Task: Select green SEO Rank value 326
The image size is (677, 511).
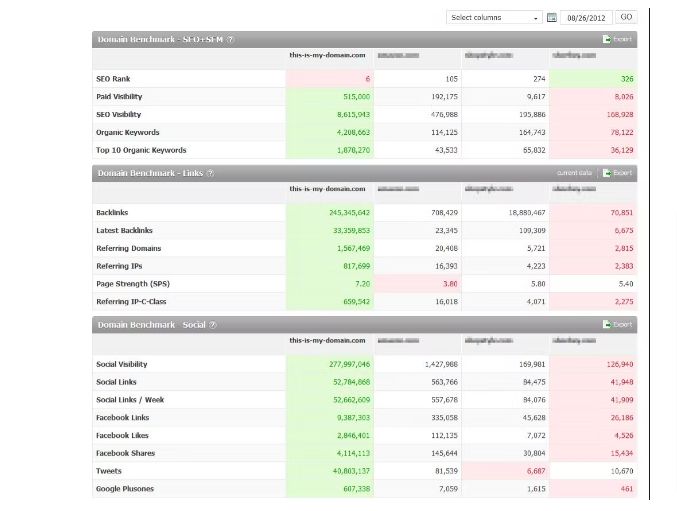Action: pyautogui.click(x=627, y=79)
